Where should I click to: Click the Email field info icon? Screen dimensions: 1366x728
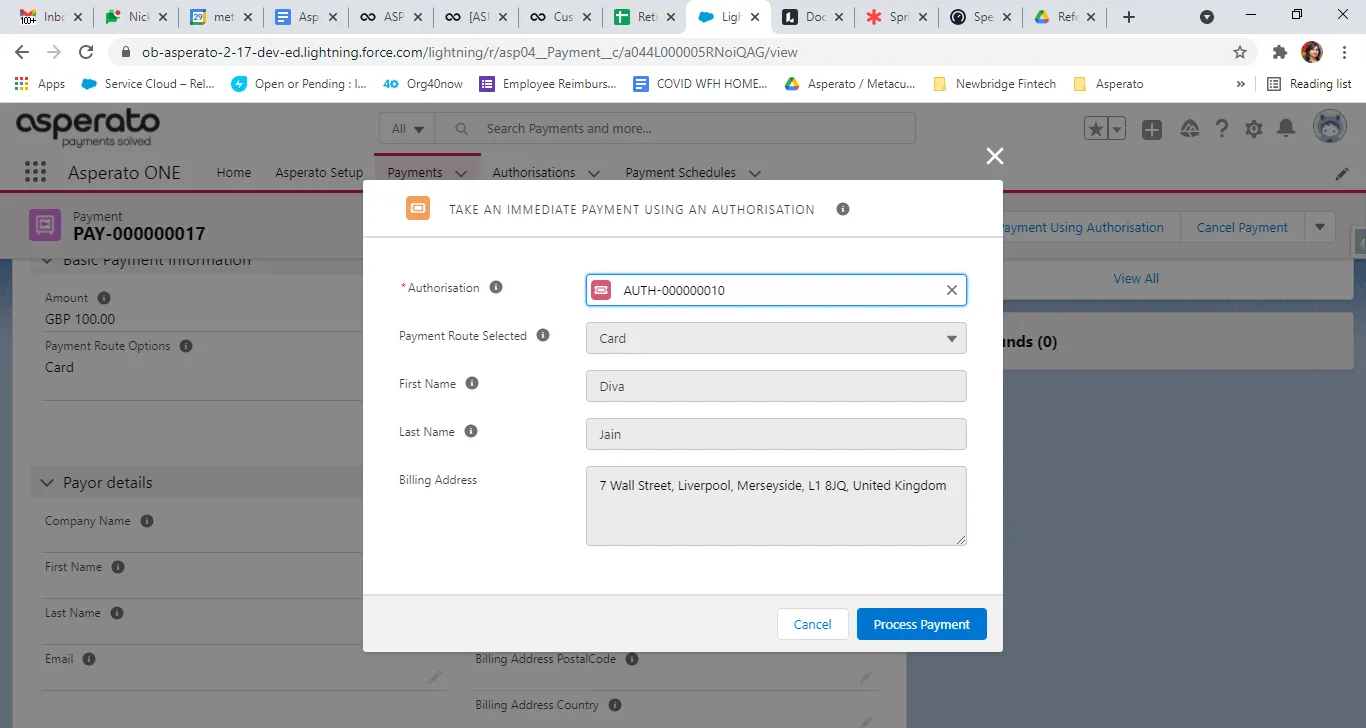89,658
